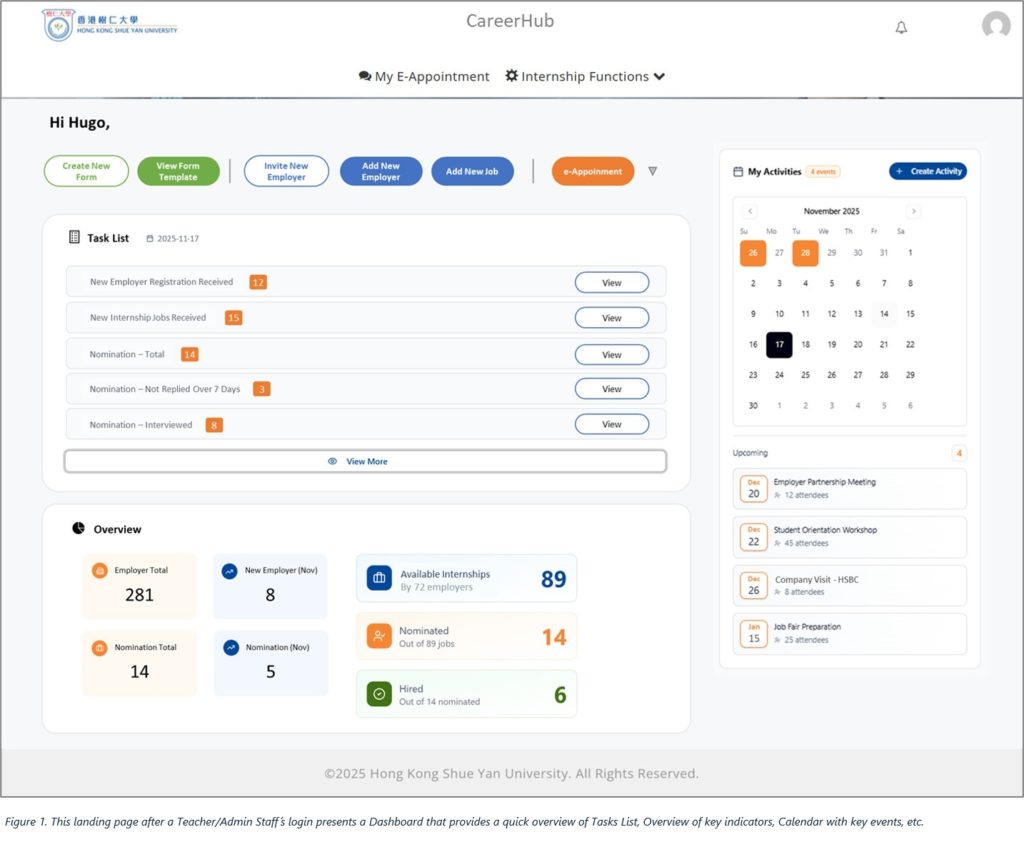Screen dimensions: 1024x842
Task: Click the Nominated person icon
Action: tap(379, 636)
